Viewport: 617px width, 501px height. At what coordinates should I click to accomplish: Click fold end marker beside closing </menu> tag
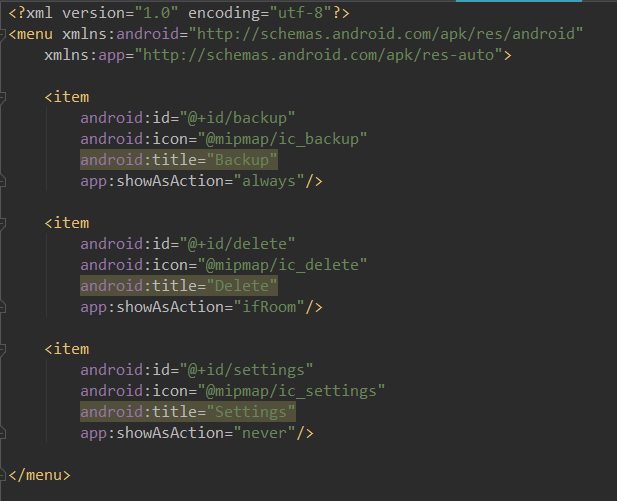point(2,475)
